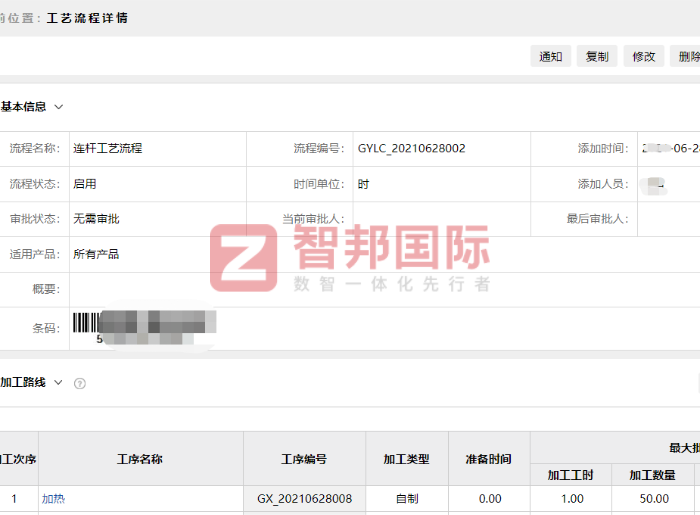Click the 加工类型 column header
Screen dimensions: 700x515
(x=407, y=459)
